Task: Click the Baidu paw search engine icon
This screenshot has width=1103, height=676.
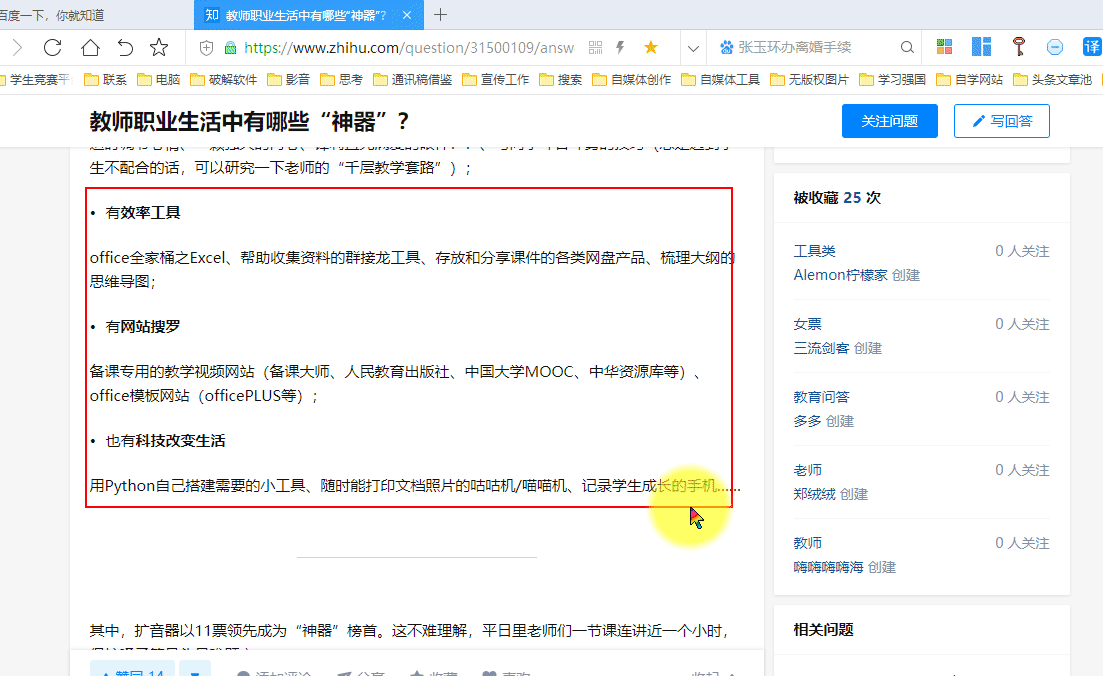Action: coord(727,48)
